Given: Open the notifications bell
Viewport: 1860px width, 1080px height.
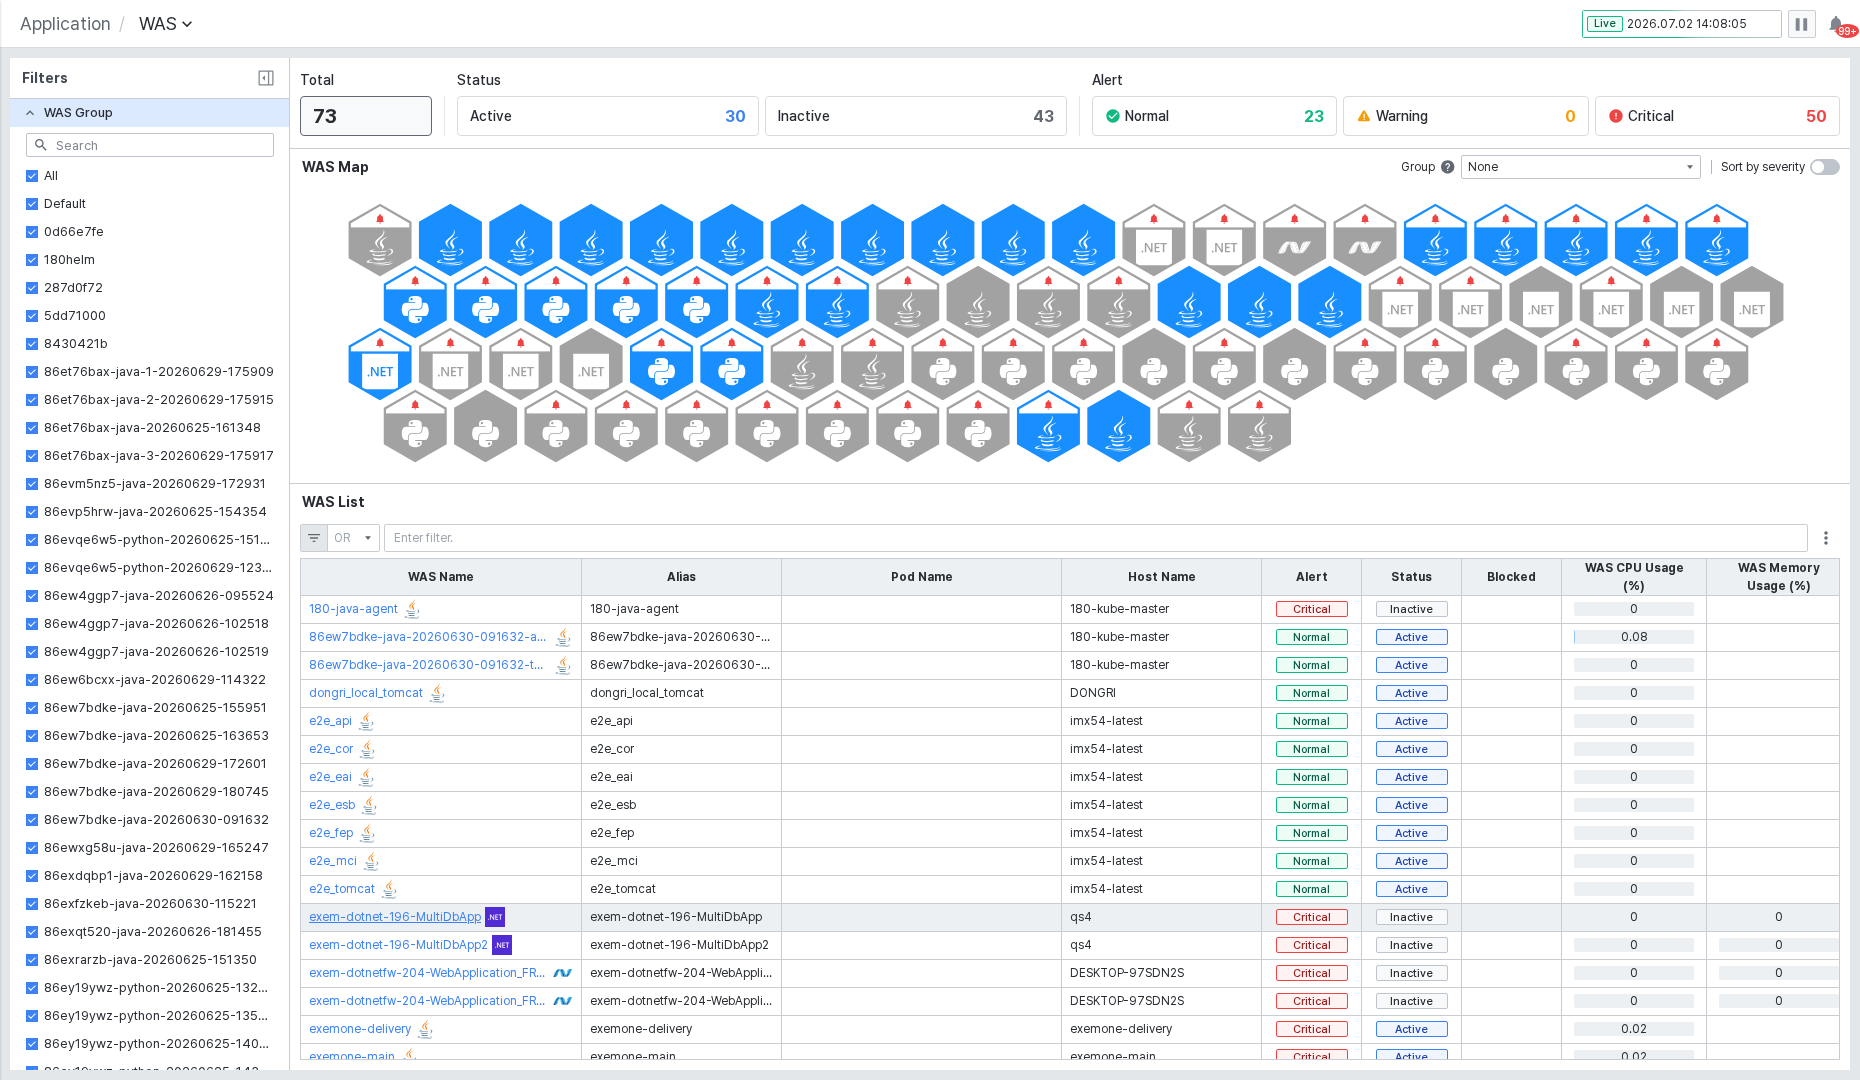Looking at the screenshot, I should point(1837,24).
